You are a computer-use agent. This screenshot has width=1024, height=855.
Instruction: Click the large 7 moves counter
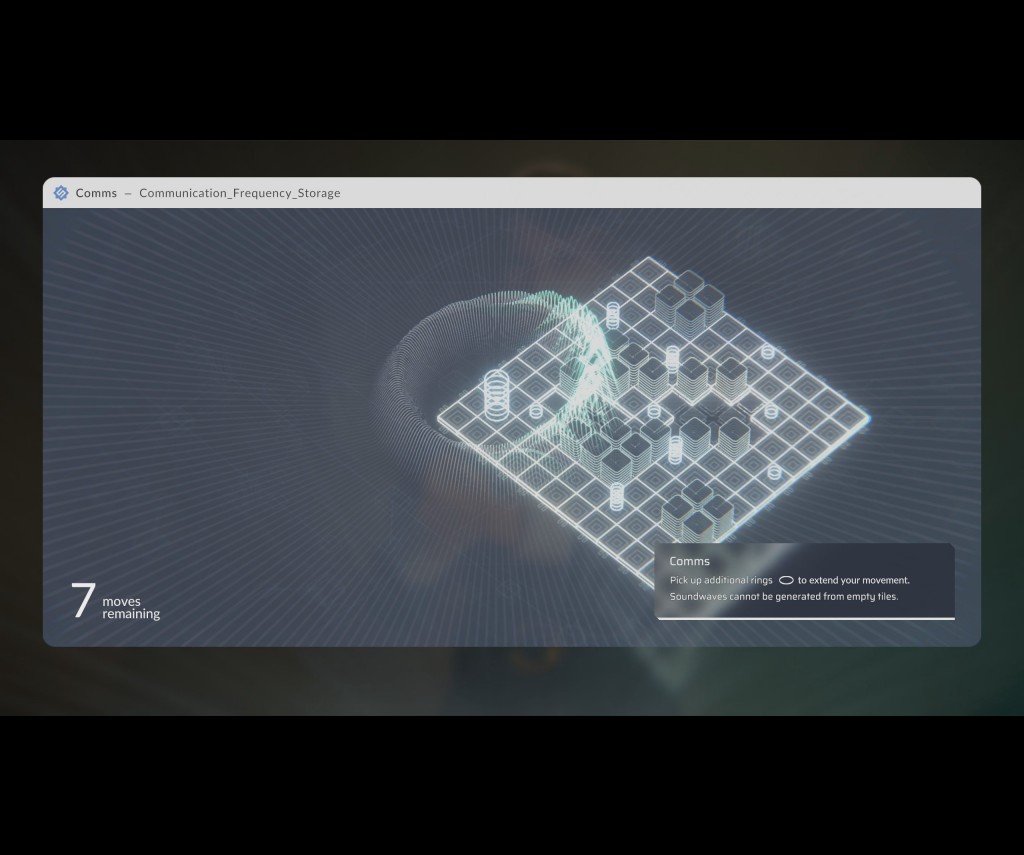83,601
